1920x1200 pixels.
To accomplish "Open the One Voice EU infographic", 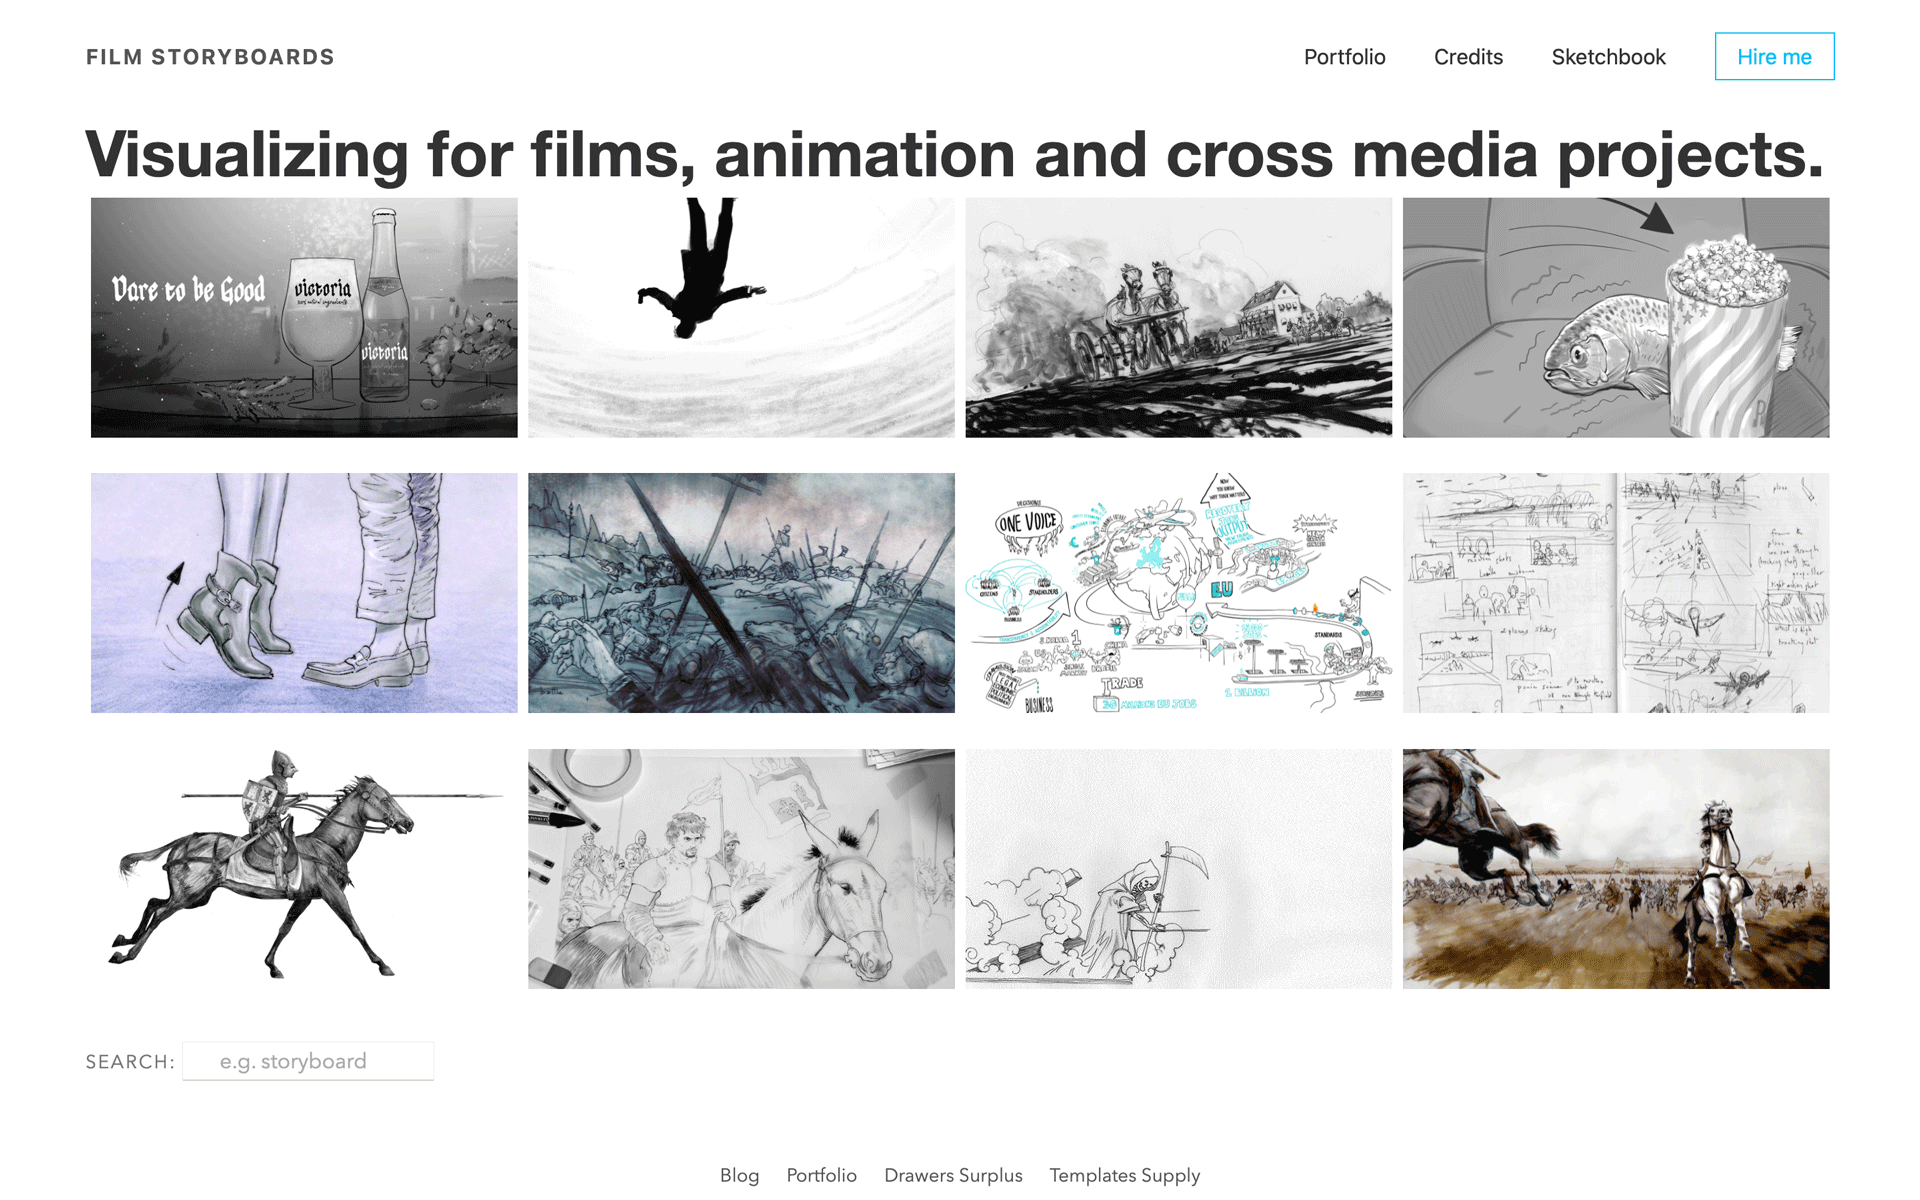I will [x=1178, y=593].
